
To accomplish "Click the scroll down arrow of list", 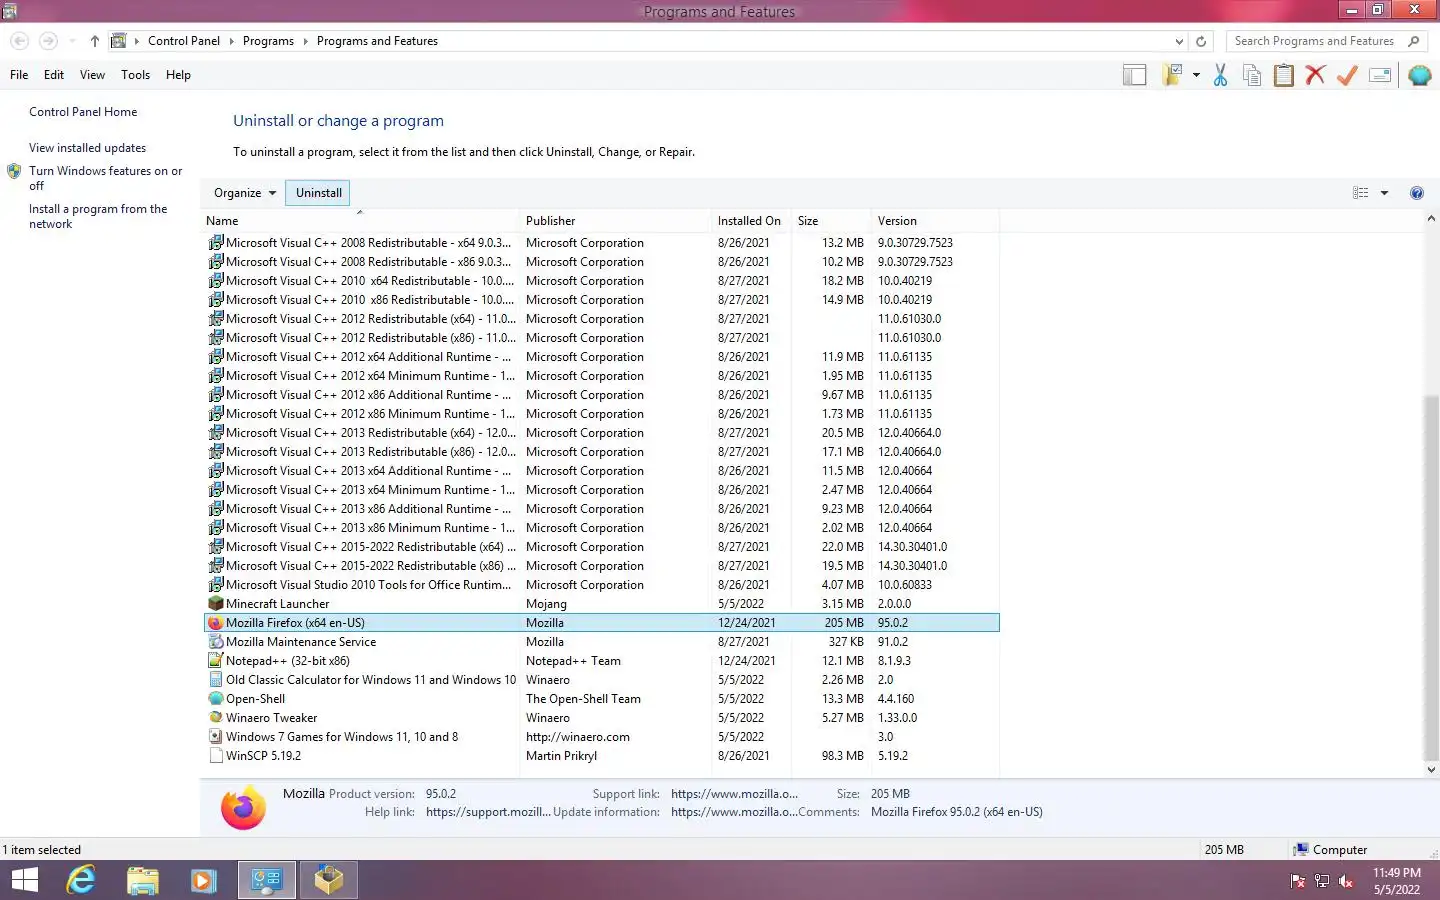I will [x=1431, y=770].
